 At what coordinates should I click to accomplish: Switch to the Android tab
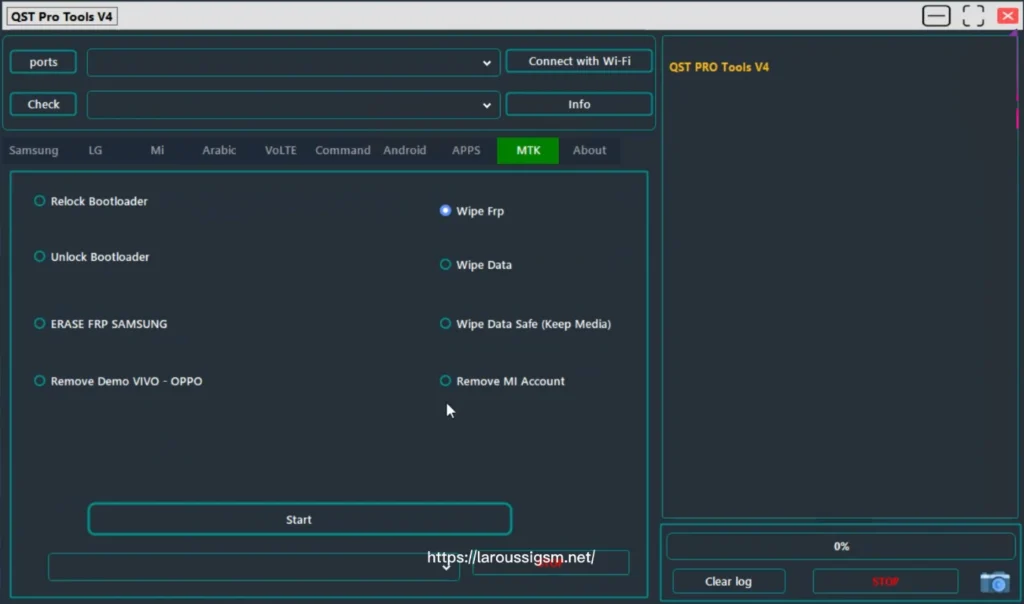point(404,150)
